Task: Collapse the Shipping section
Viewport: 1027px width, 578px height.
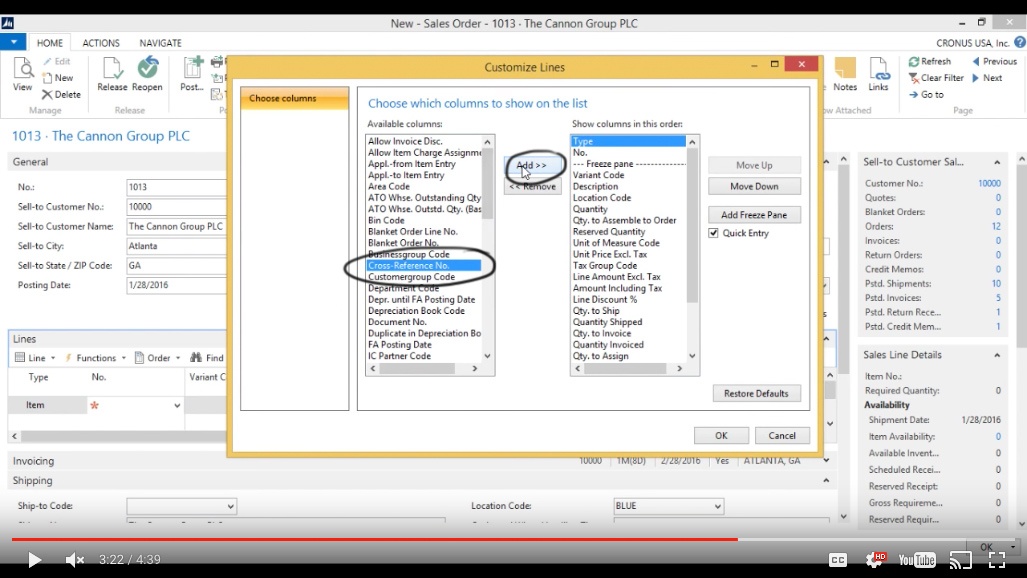Action: 826,480
